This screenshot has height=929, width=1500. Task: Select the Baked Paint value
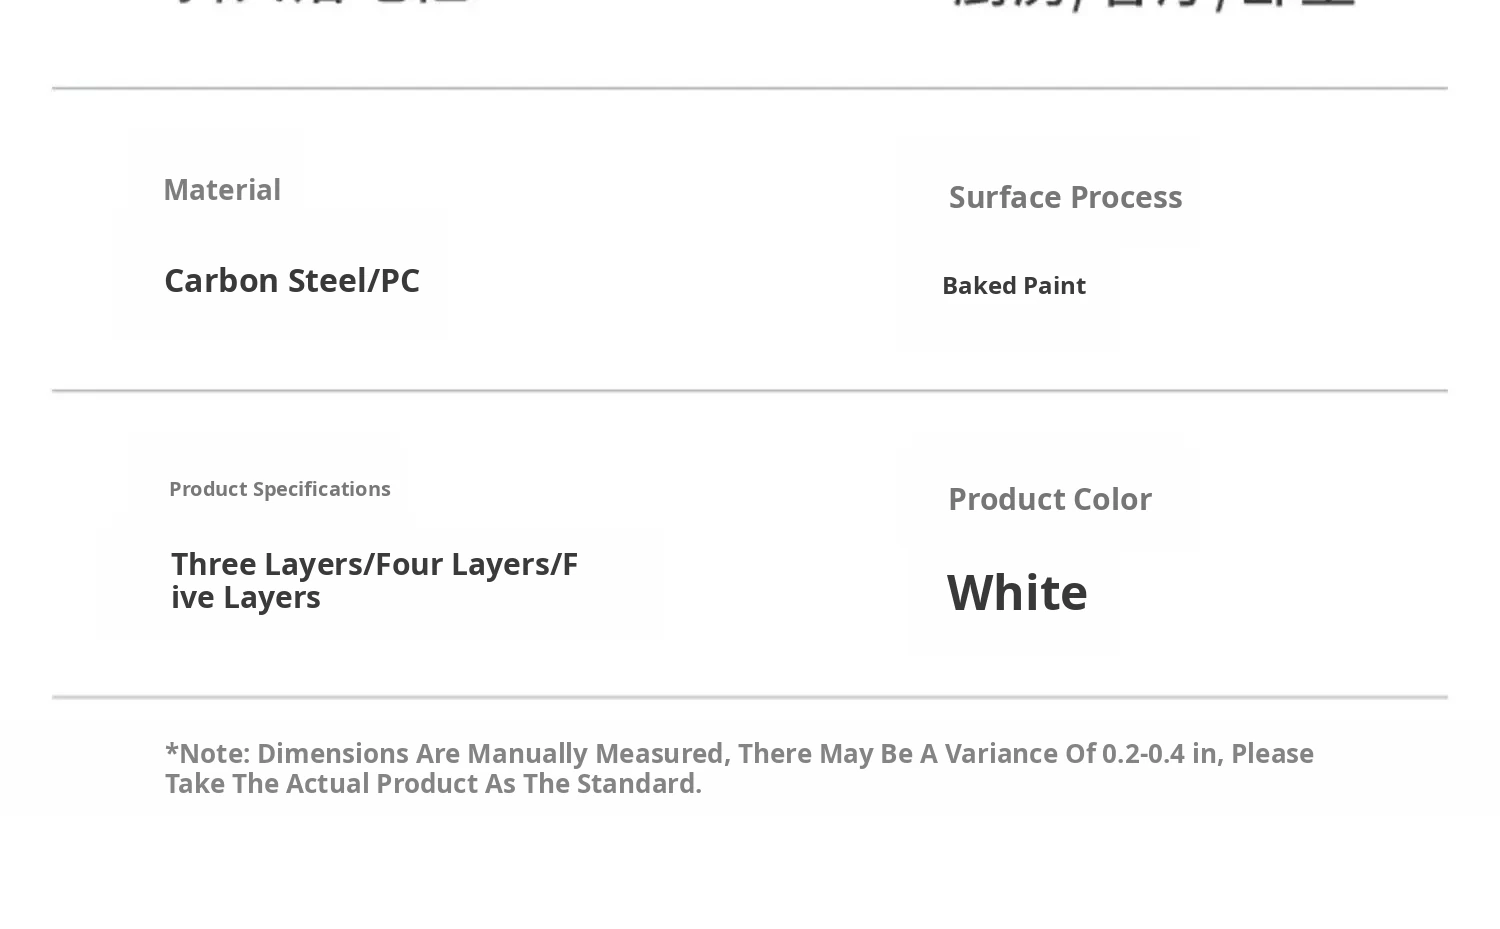click(1013, 286)
